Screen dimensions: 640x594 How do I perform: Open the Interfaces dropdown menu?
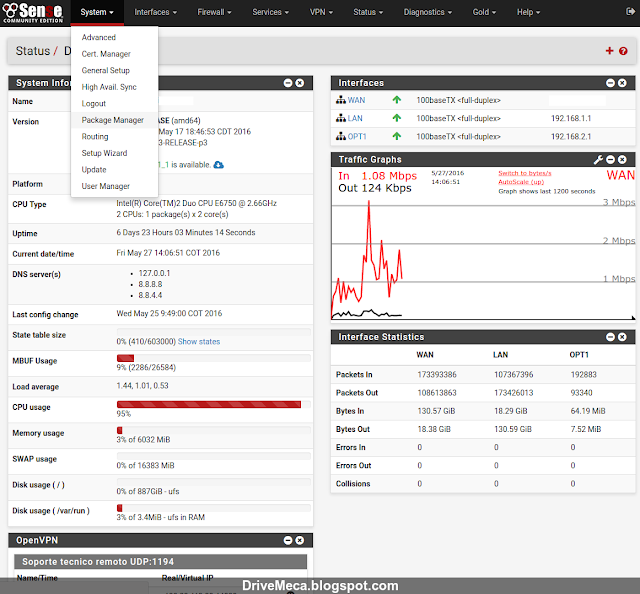coord(156,12)
